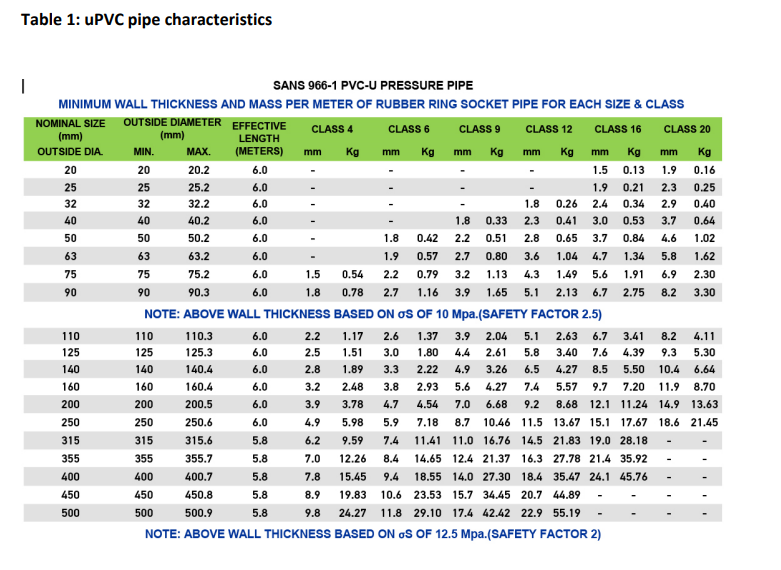Click the 'MAX.' sub-header
The width and height of the screenshot is (781, 570).
pyautogui.click(x=198, y=151)
